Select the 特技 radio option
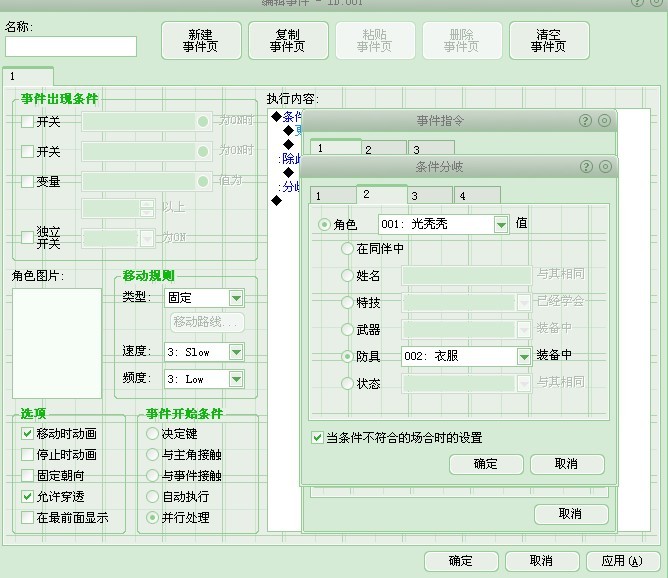The width and height of the screenshot is (668, 578). (347, 302)
